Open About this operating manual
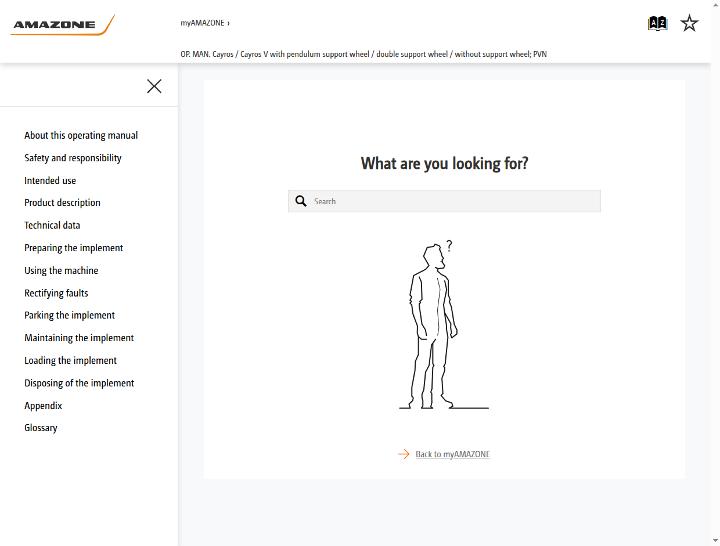This screenshot has height=546, width=720. 81,135
